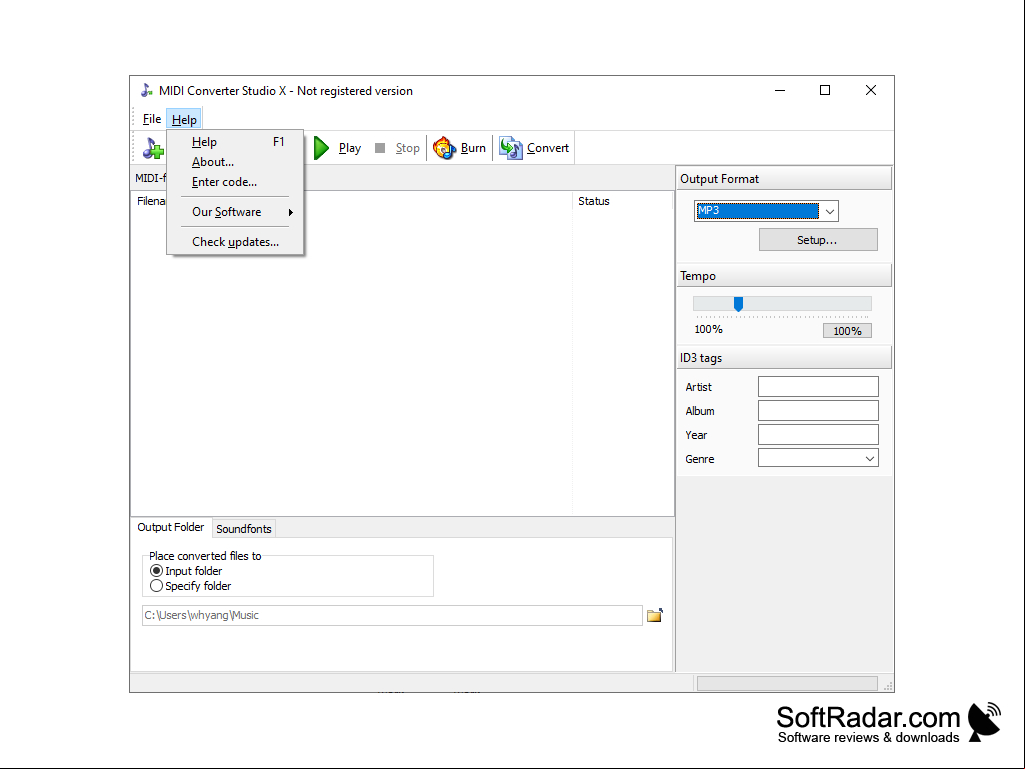The width and height of the screenshot is (1025, 769).
Task: Open the File menu
Action: pos(152,119)
